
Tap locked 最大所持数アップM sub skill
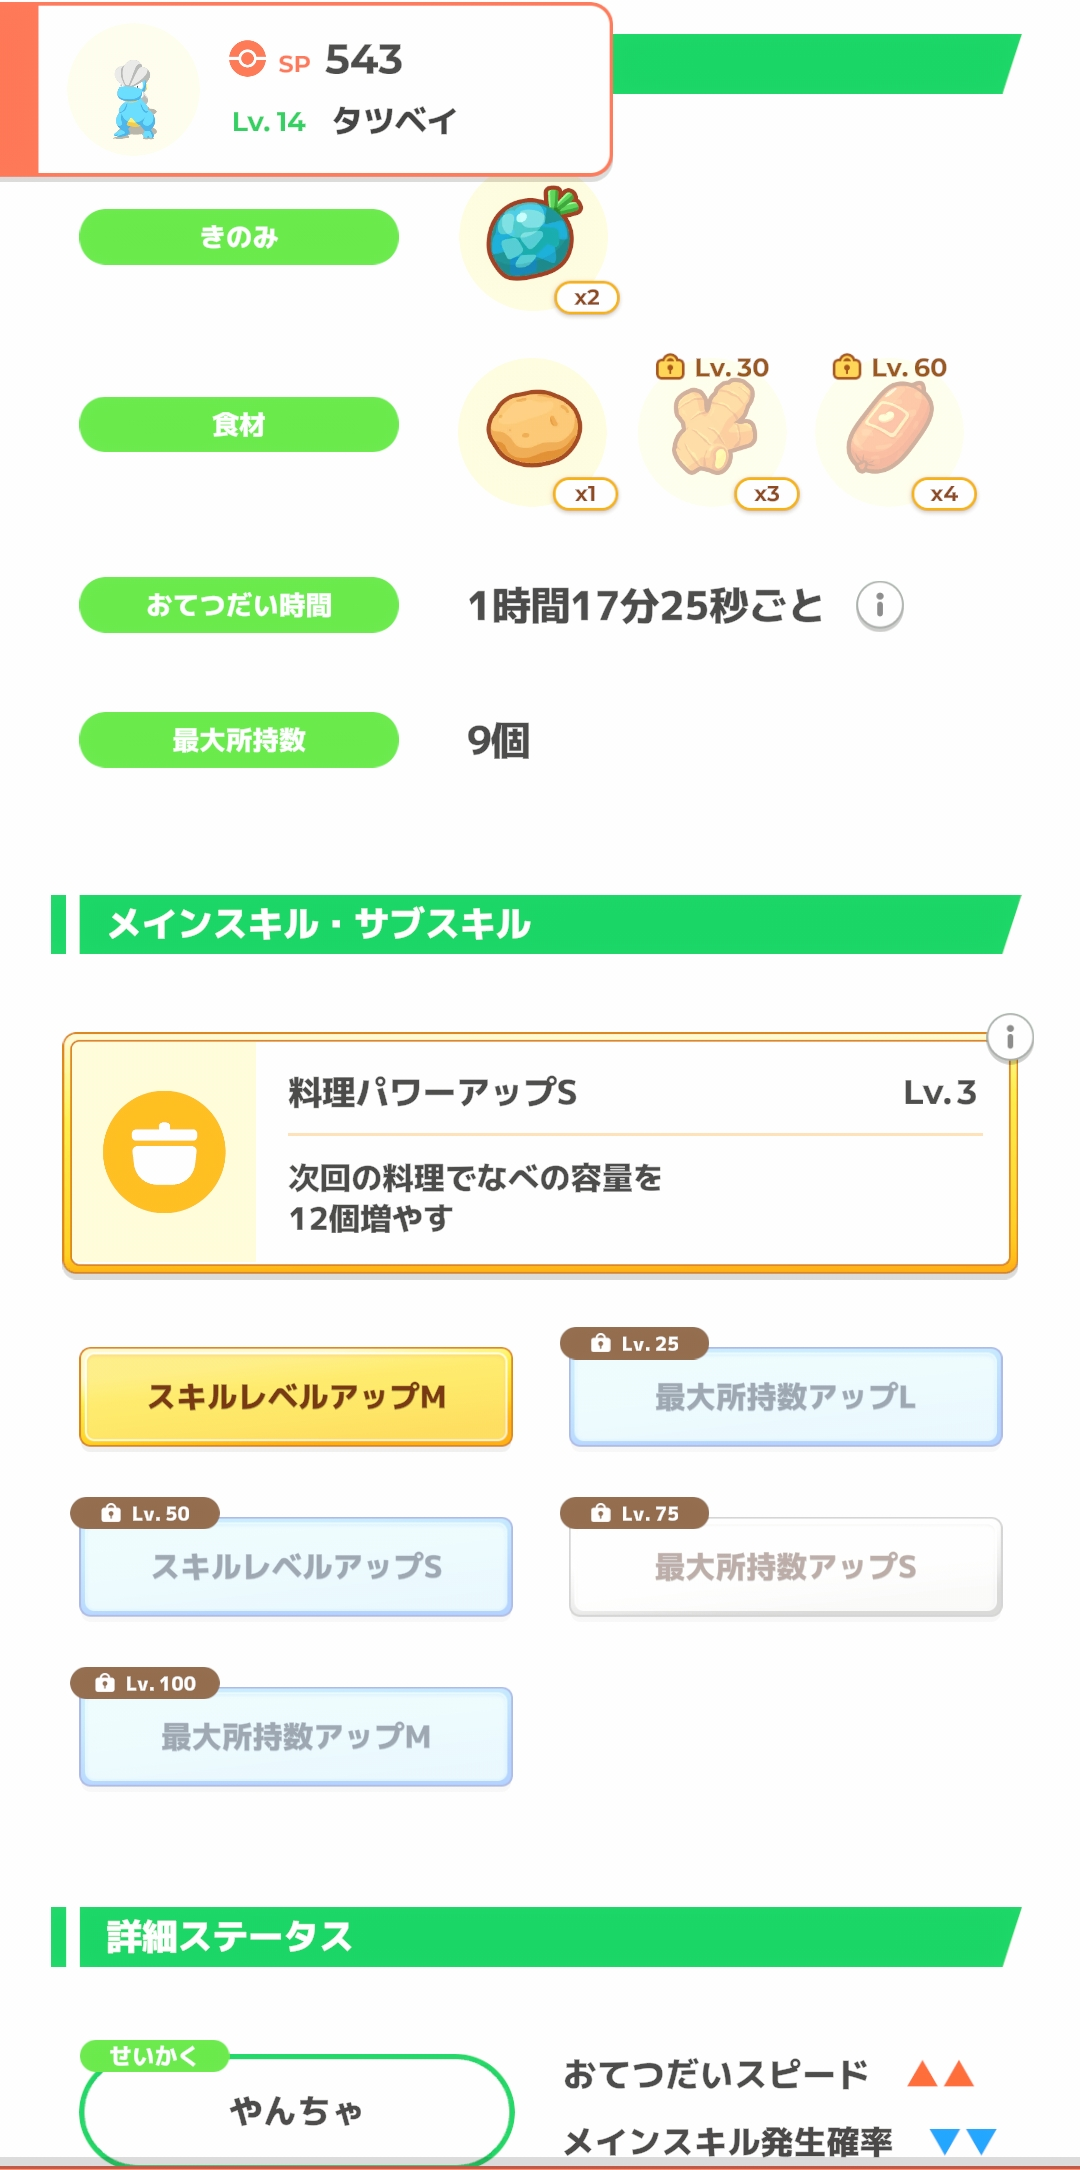[296, 1737]
